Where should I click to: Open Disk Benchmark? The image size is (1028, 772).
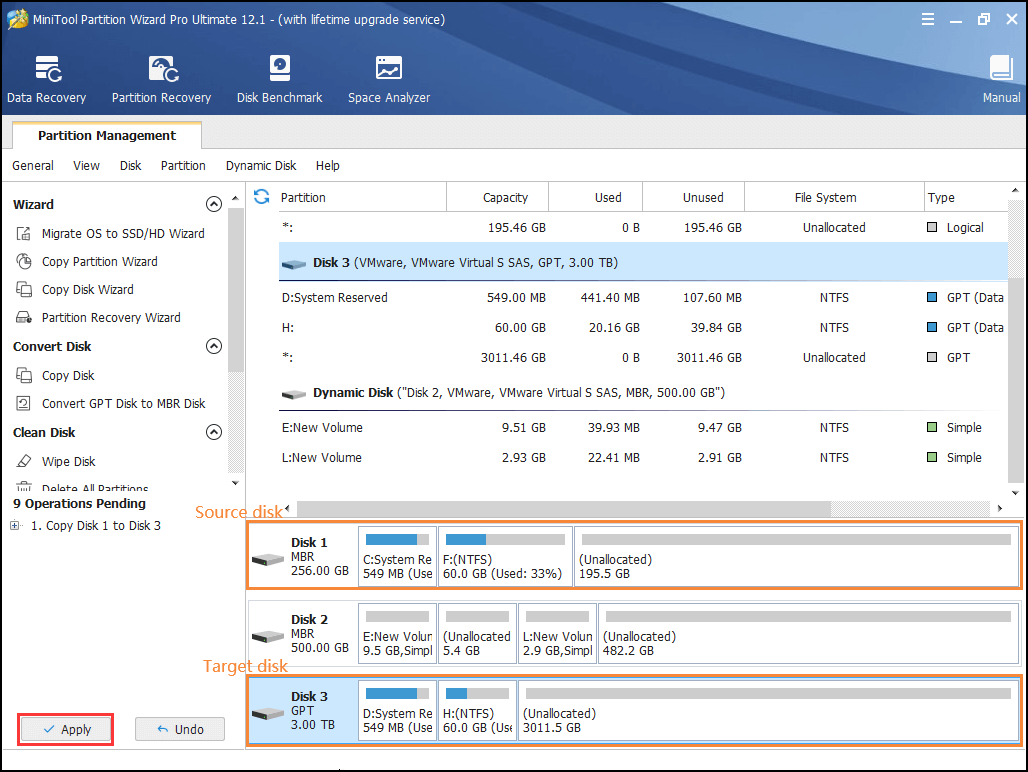pyautogui.click(x=279, y=79)
